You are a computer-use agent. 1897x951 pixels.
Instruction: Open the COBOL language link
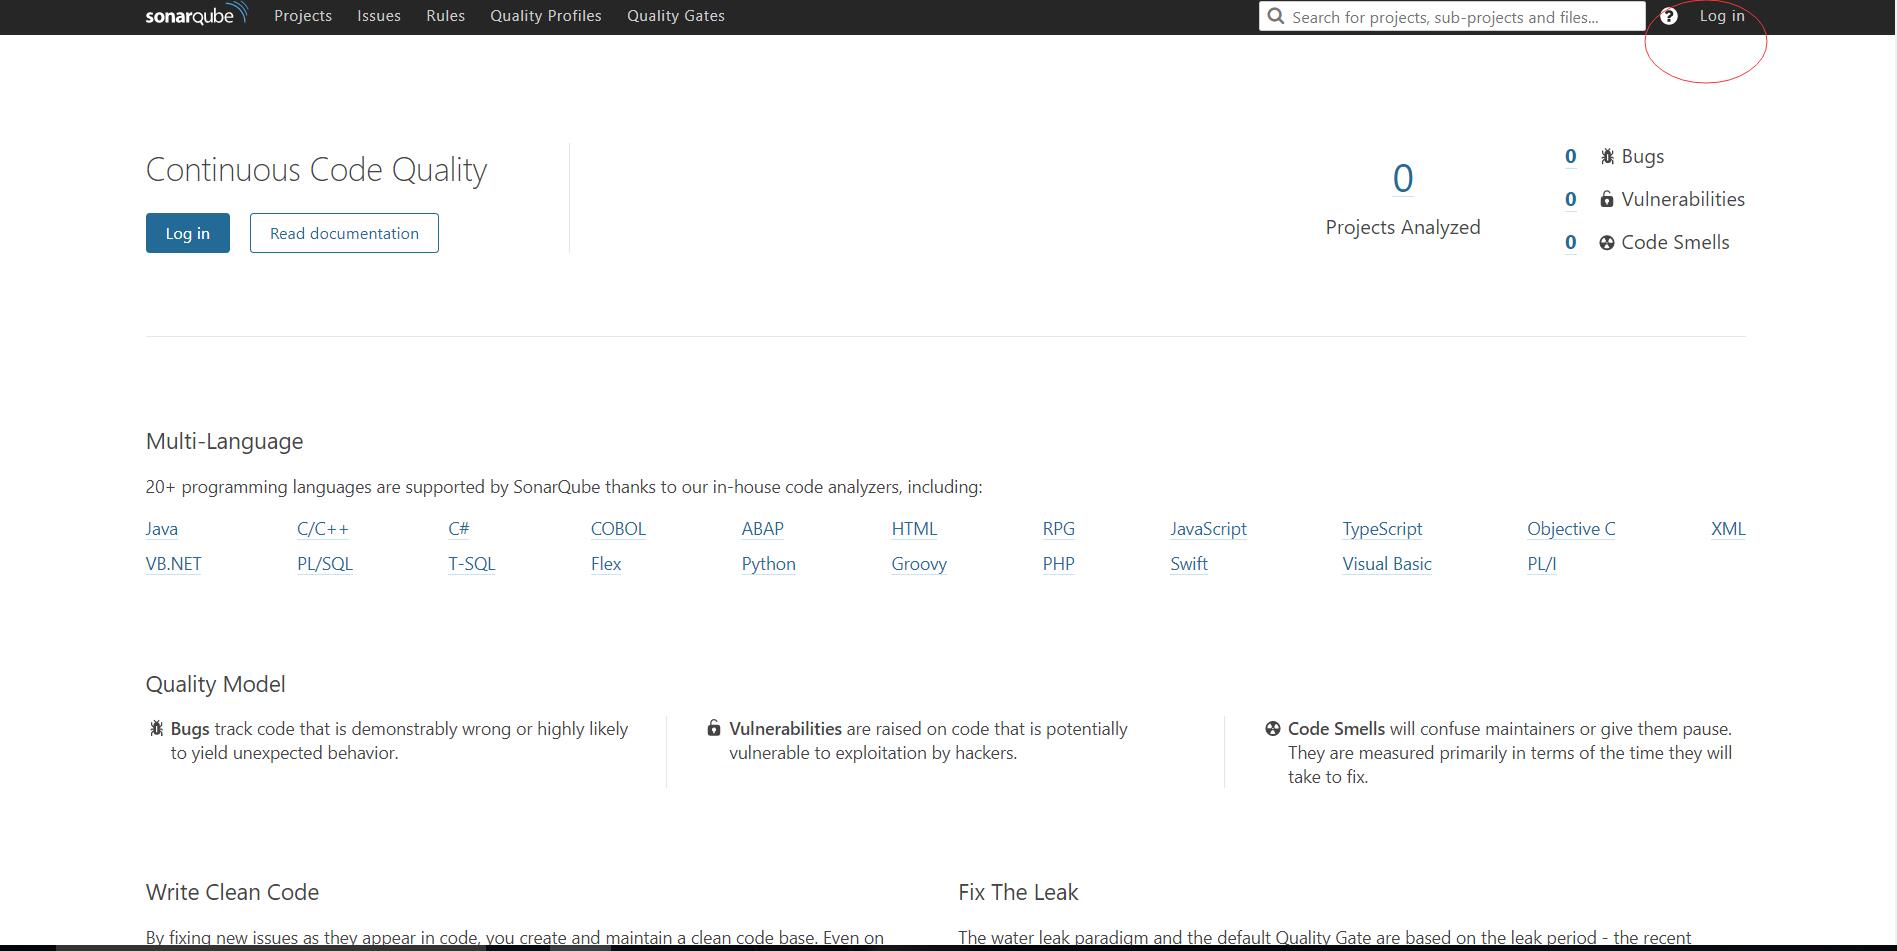point(618,529)
